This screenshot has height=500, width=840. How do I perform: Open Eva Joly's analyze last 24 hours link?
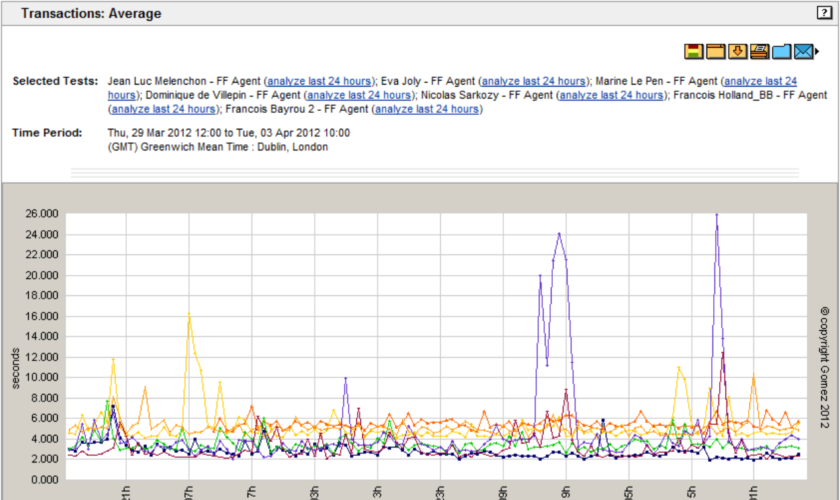click(x=534, y=81)
